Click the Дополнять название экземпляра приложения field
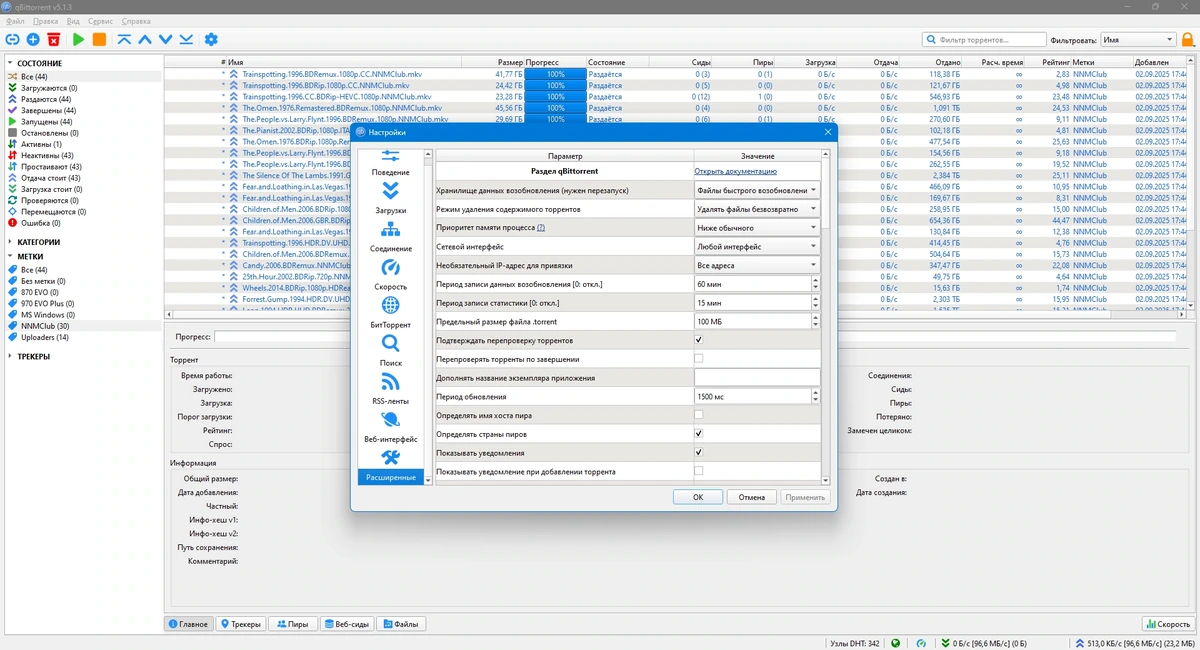 click(757, 377)
